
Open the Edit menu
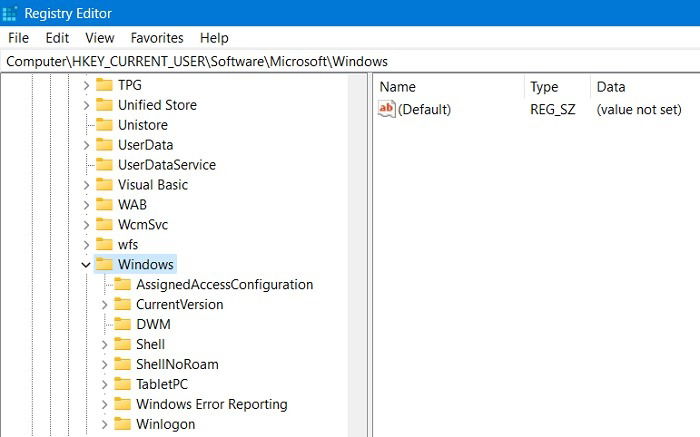pos(57,38)
